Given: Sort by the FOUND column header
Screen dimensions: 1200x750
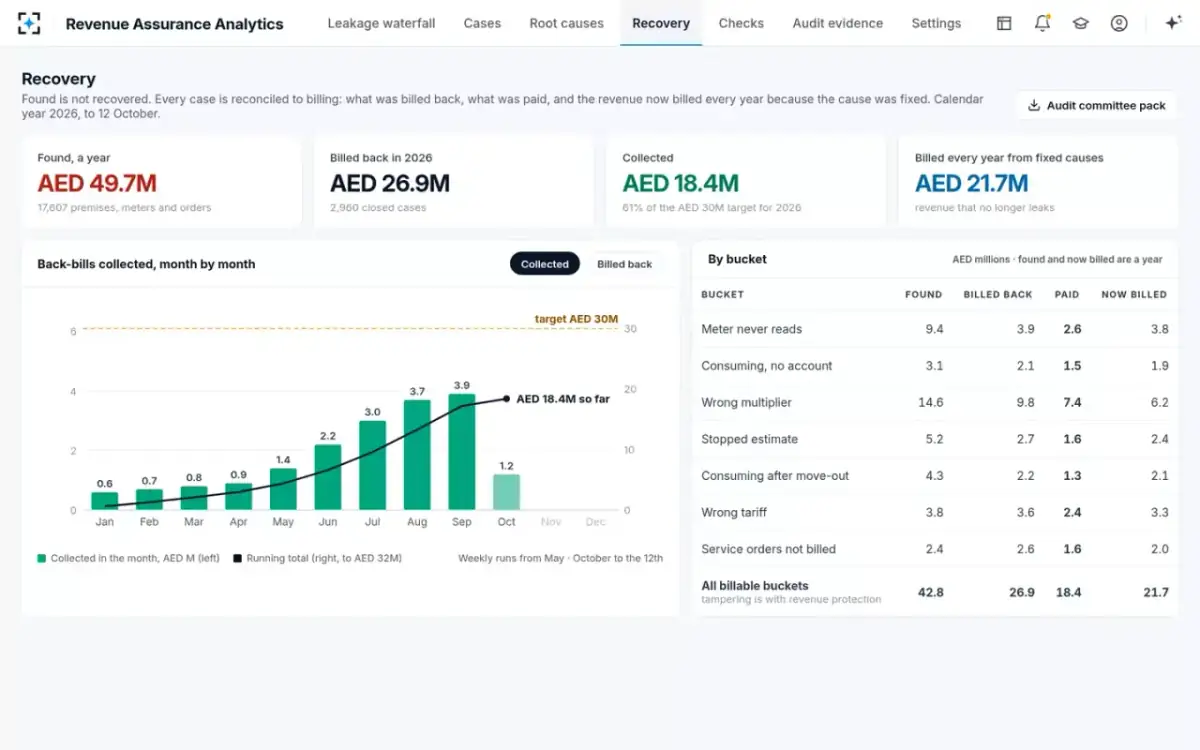Looking at the screenshot, I should click(x=923, y=294).
